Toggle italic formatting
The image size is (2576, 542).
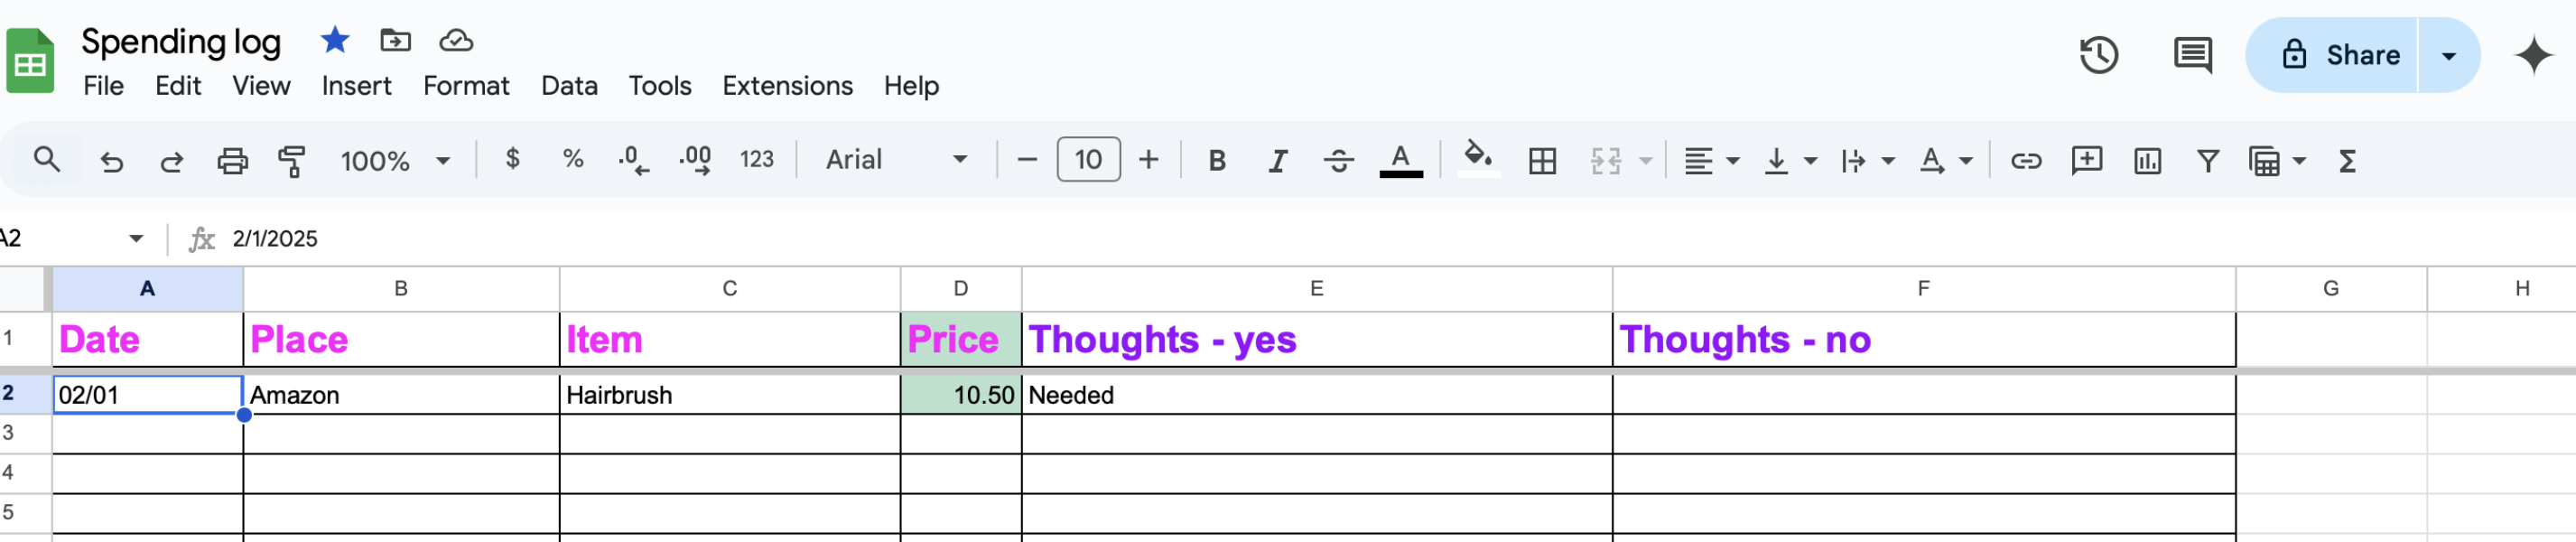coord(1277,160)
